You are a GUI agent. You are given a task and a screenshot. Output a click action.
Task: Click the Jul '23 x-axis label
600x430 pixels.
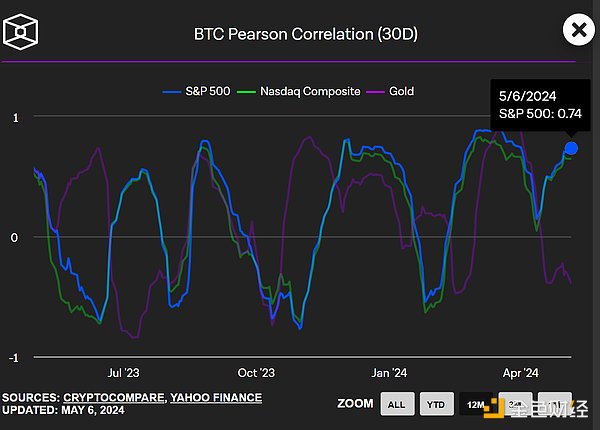[123, 372]
